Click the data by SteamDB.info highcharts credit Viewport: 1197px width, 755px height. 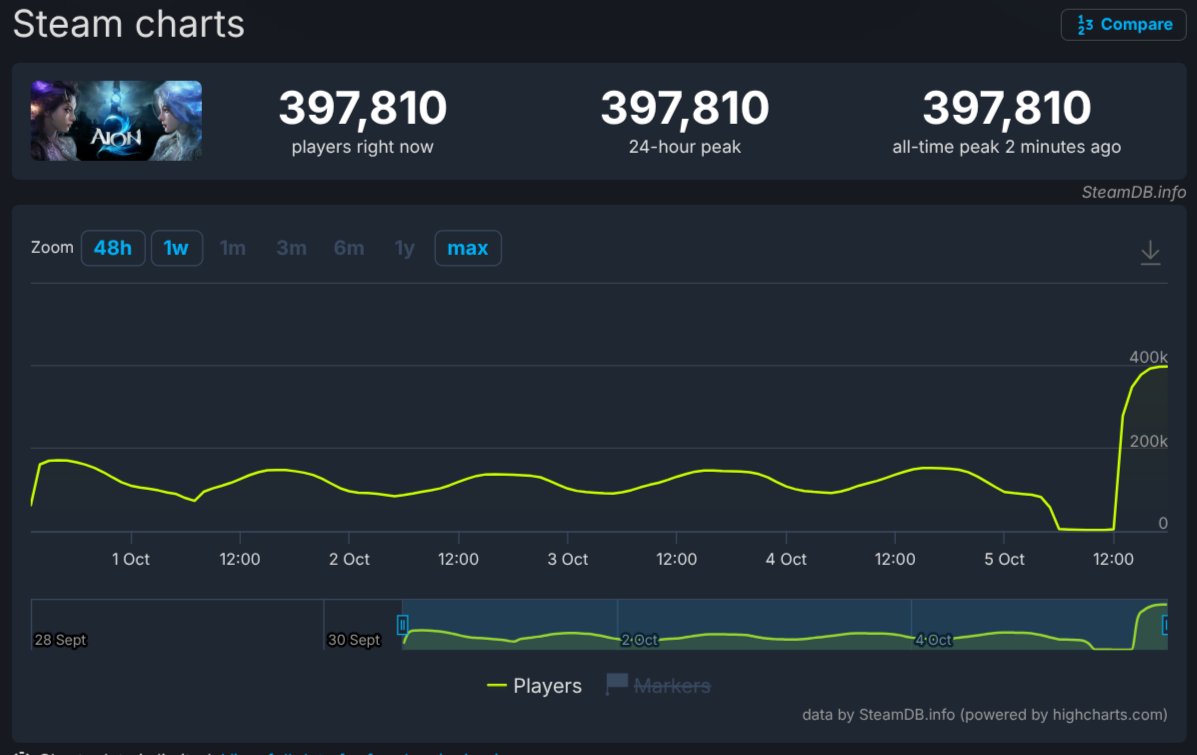click(x=985, y=715)
